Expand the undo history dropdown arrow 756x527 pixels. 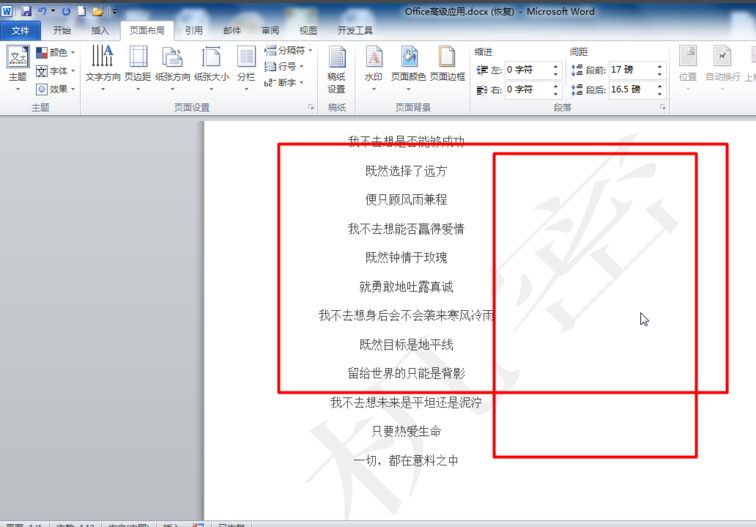pyautogui.click(x=53, y=11)
